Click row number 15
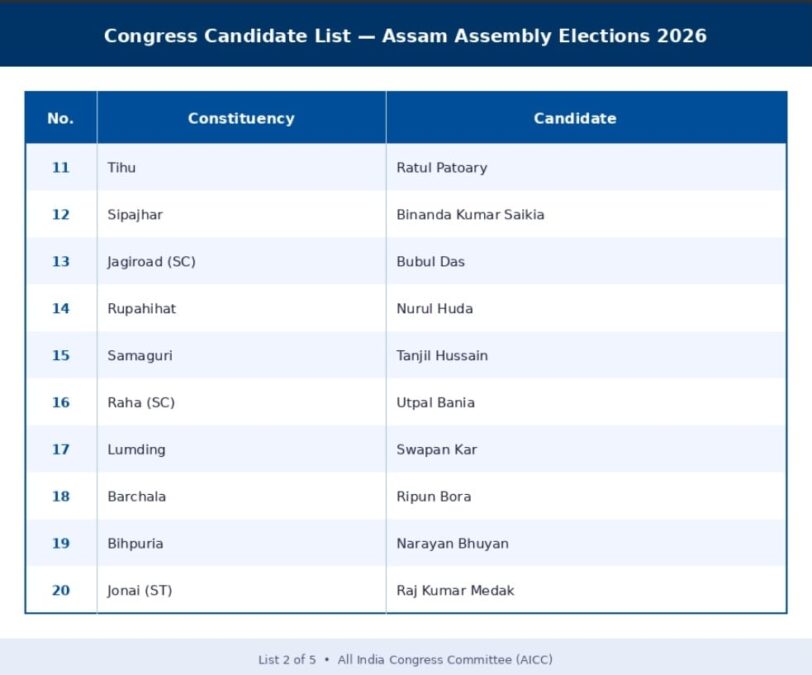 click(x=61, y=356)
